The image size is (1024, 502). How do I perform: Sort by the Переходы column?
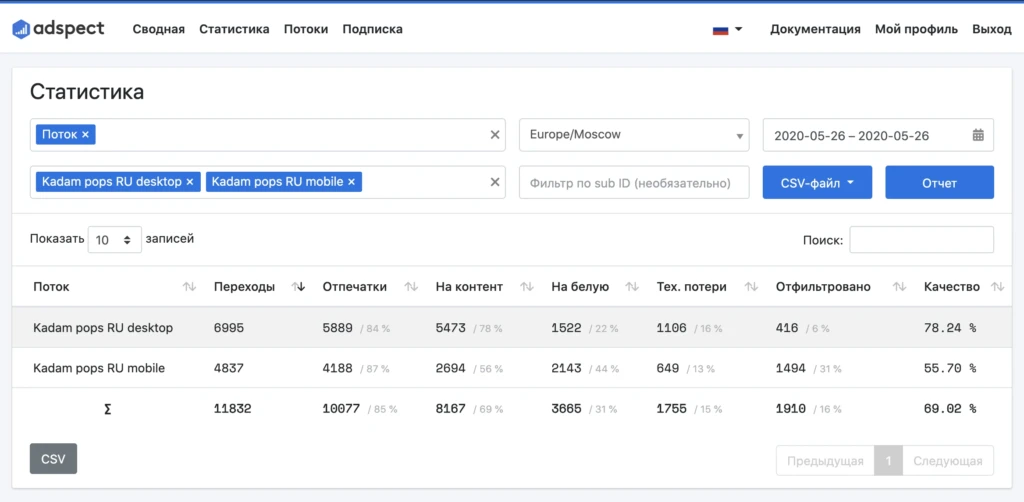pyautogui.click(x=298, y=287)
